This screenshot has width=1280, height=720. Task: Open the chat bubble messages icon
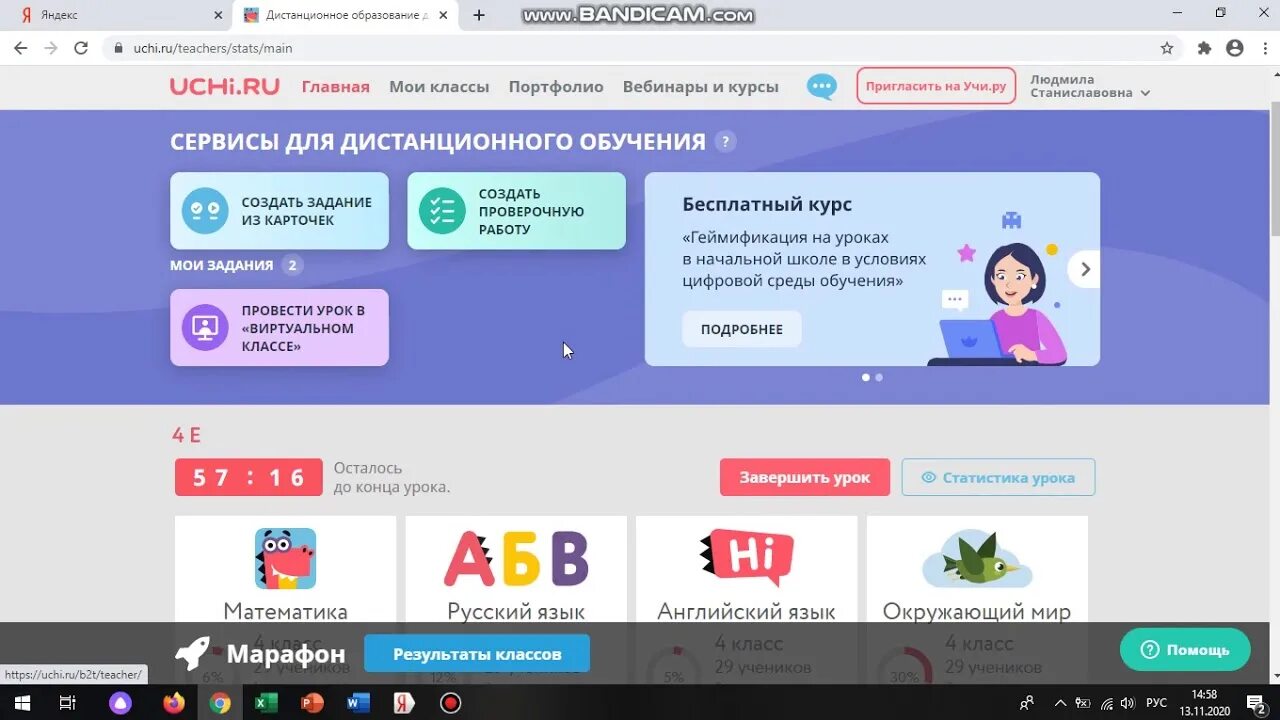click(822, 87)
